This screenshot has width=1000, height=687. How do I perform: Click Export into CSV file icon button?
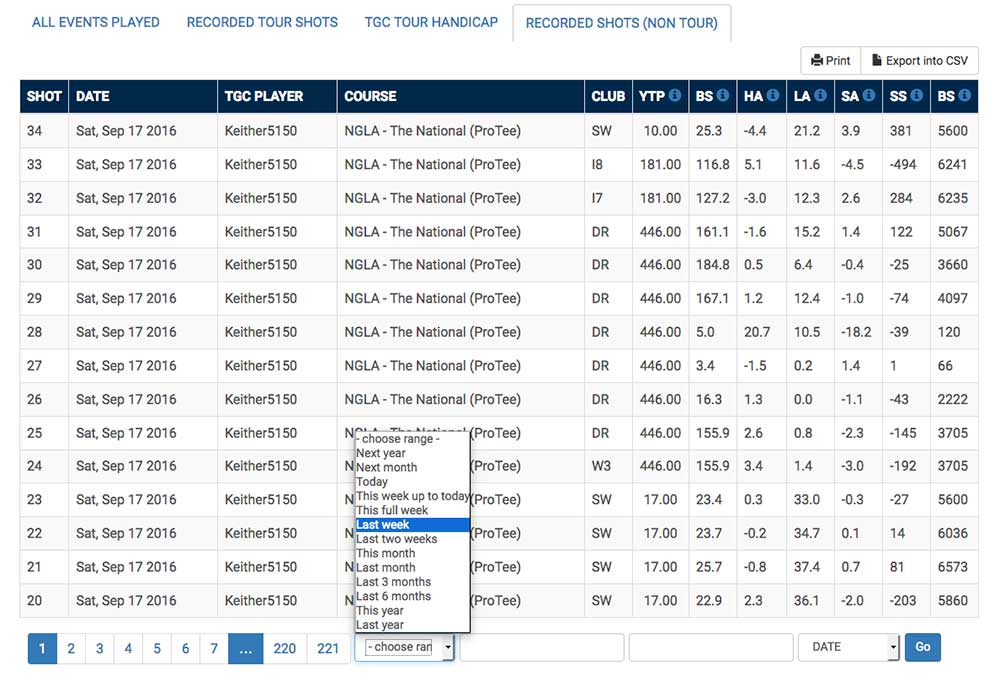[919, 61]
